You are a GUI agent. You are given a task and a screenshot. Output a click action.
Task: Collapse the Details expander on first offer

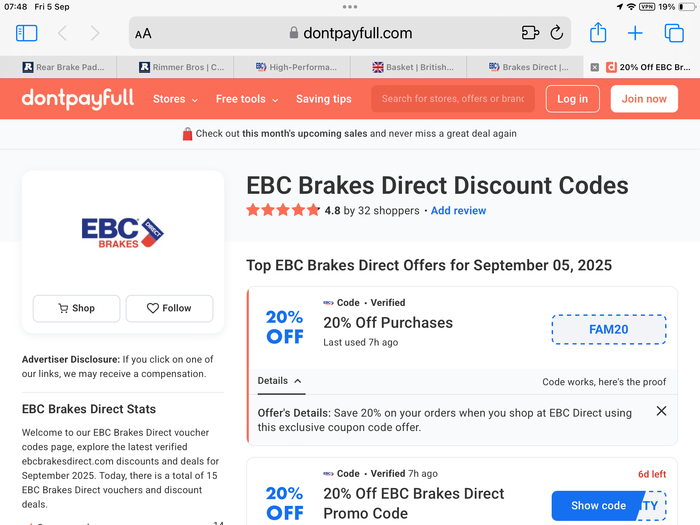pyautogui.click(x=279, y=381)
